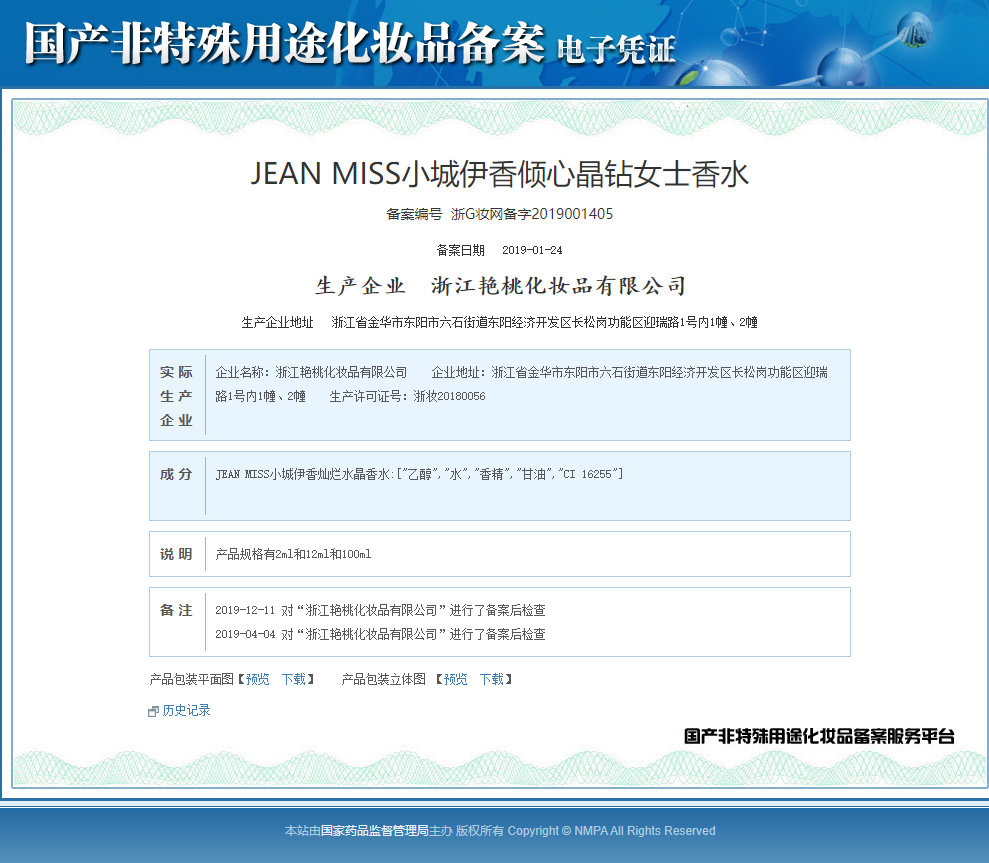
Task: Click the filing date 2019-01-24
Action: [x=532, y=250]
